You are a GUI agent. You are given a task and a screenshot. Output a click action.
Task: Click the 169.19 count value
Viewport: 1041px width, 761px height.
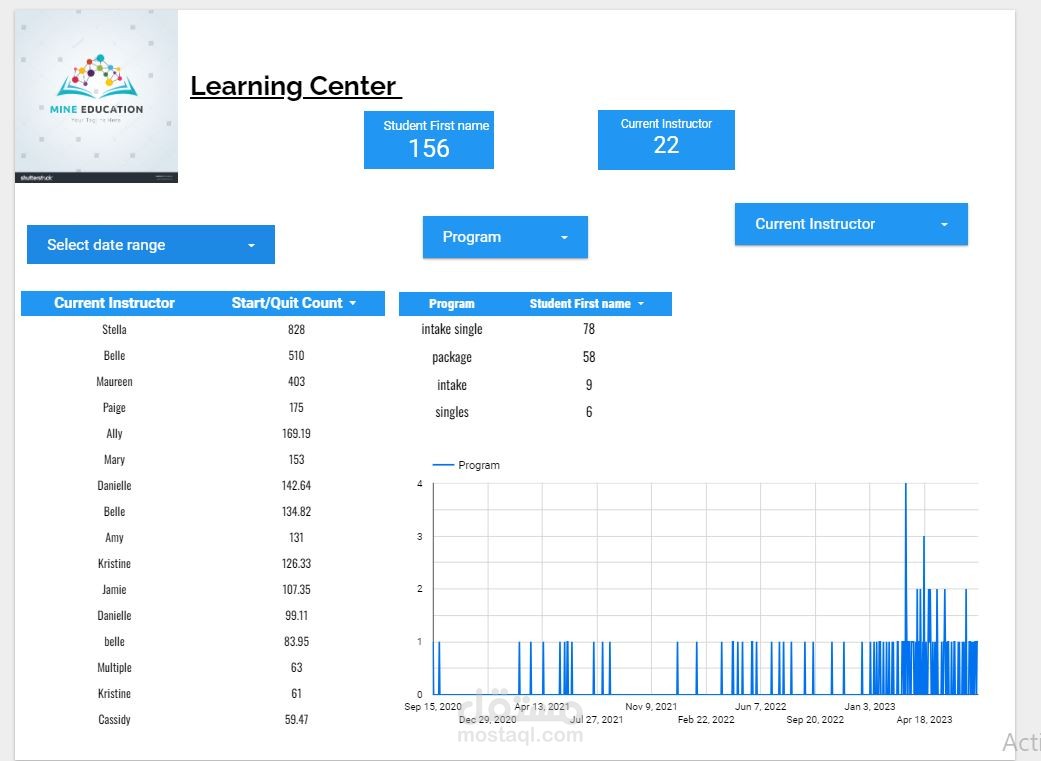[296, 434]
